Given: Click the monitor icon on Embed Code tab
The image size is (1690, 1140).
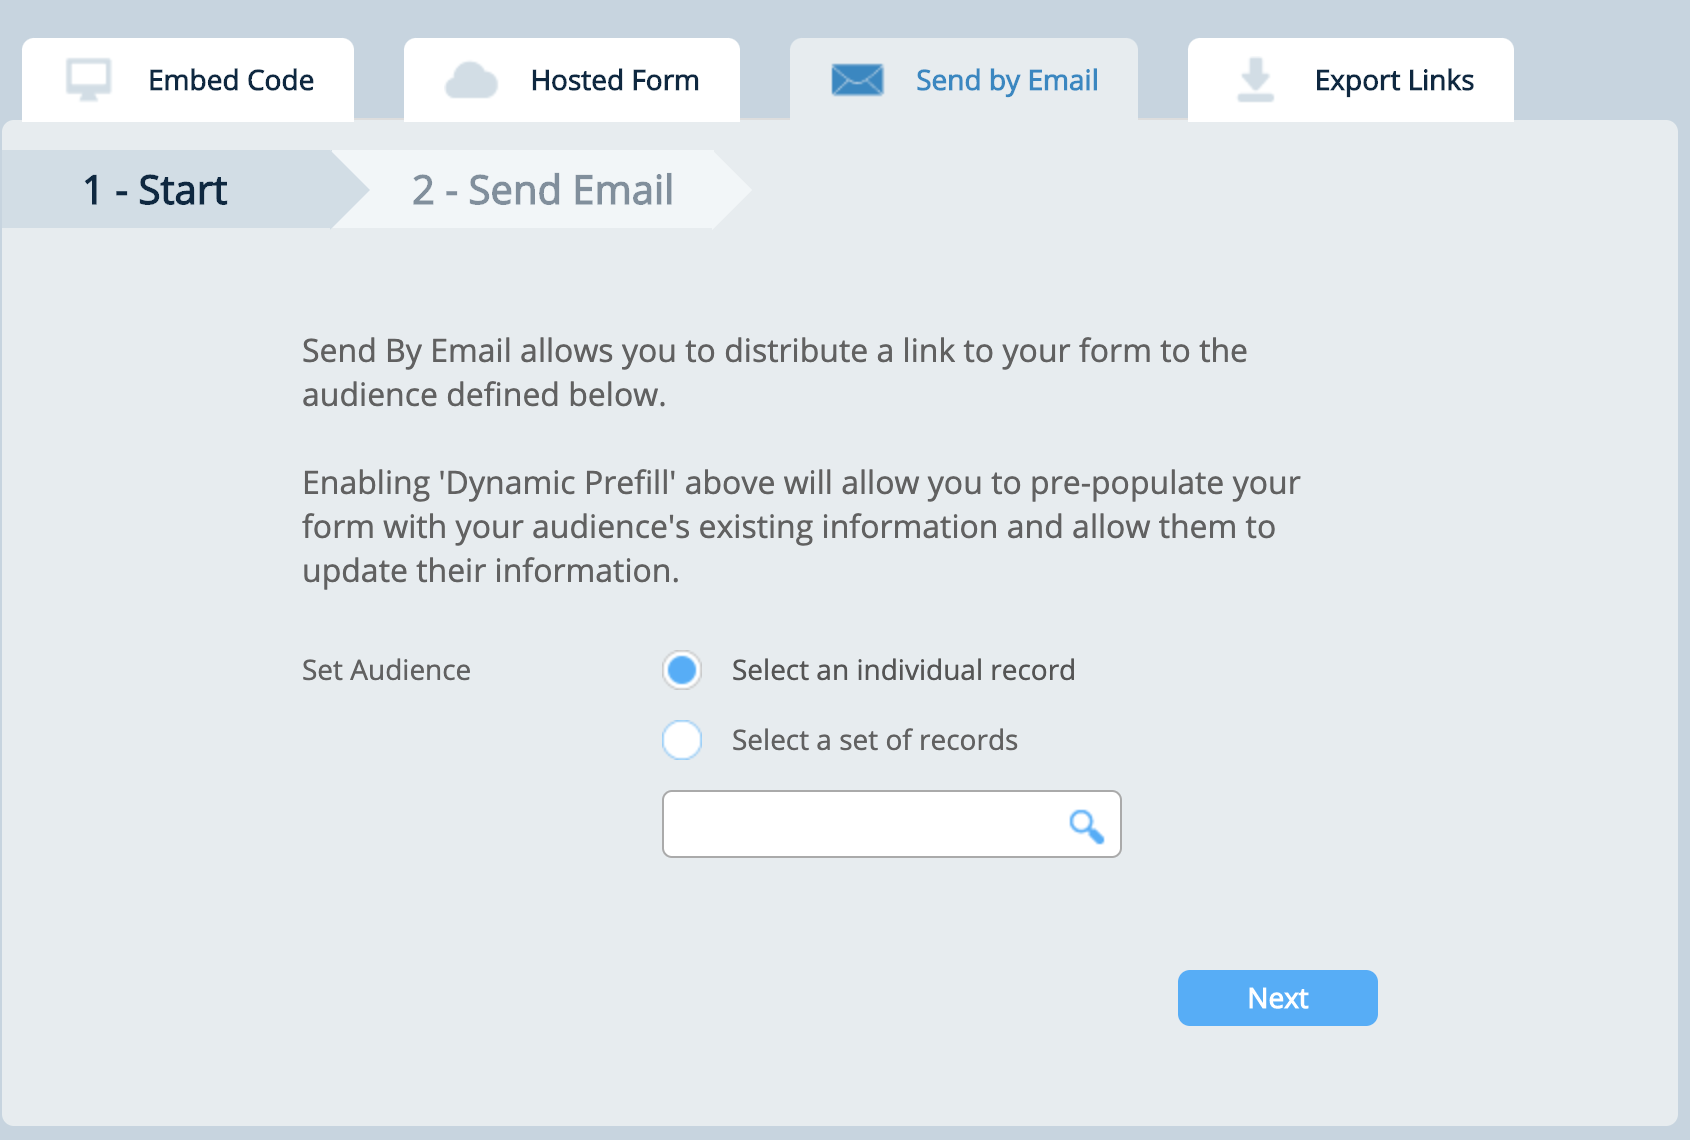Looking at the screenshot, I should coord(90,78).
